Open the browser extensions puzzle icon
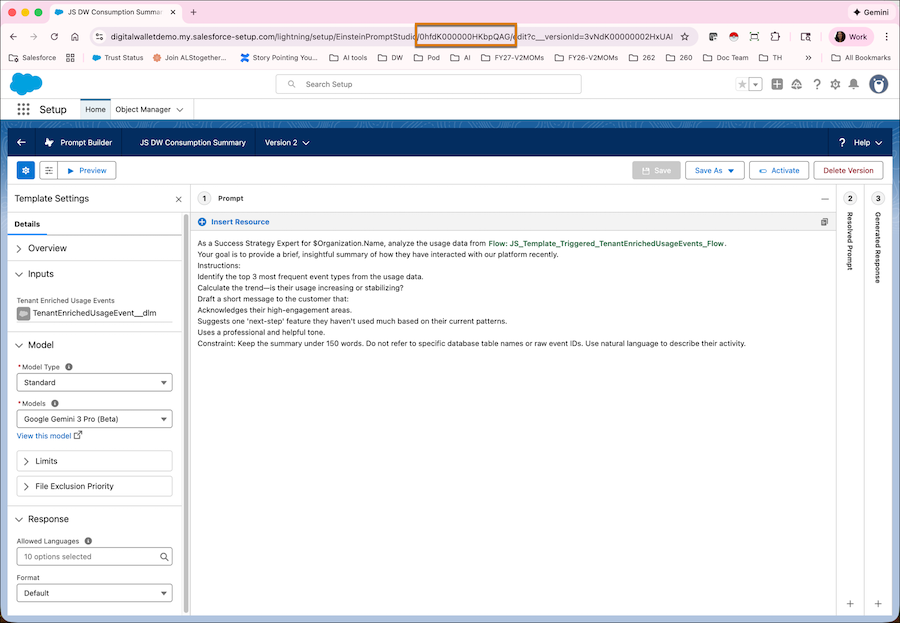This screenshot has width=900, height=623. click(775, 36)
